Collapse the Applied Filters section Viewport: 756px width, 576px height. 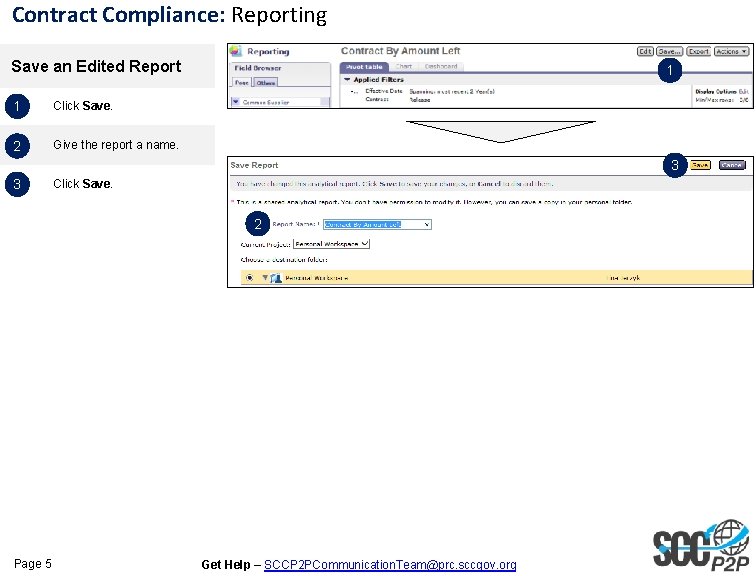[347, 79]
